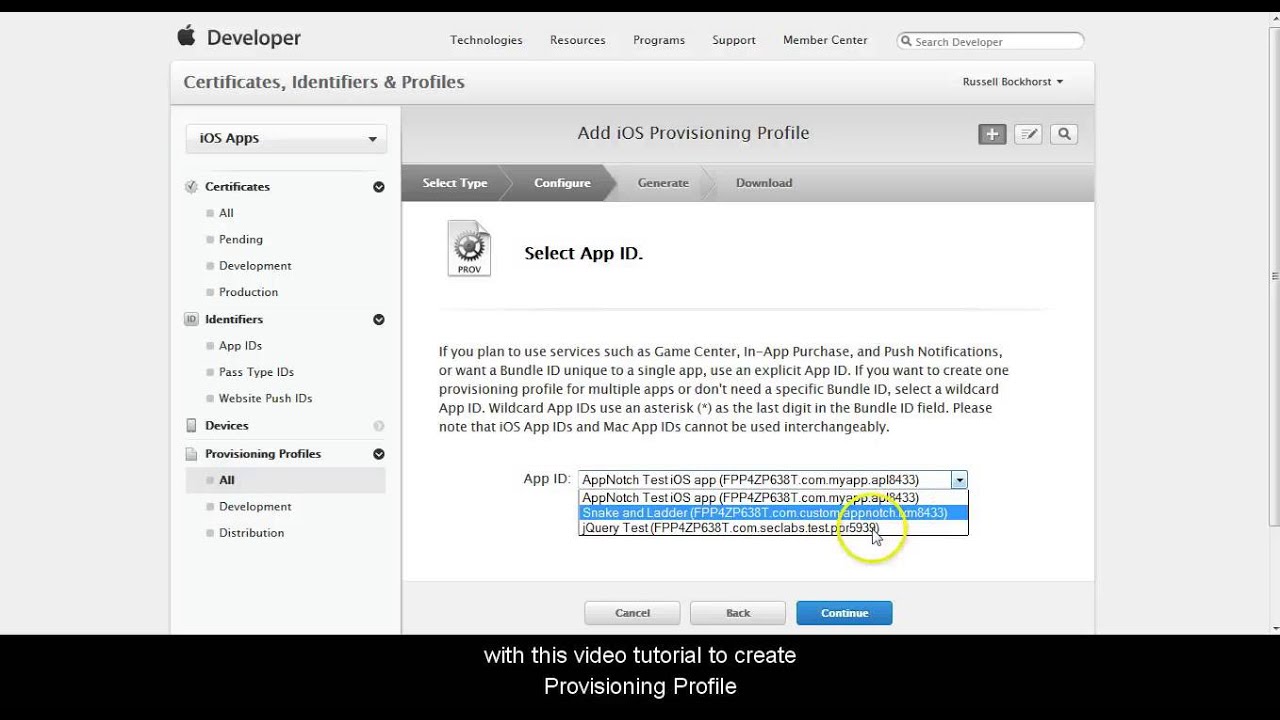
Task: Click the Identifiers ID icon
Action: pos(191,320)
